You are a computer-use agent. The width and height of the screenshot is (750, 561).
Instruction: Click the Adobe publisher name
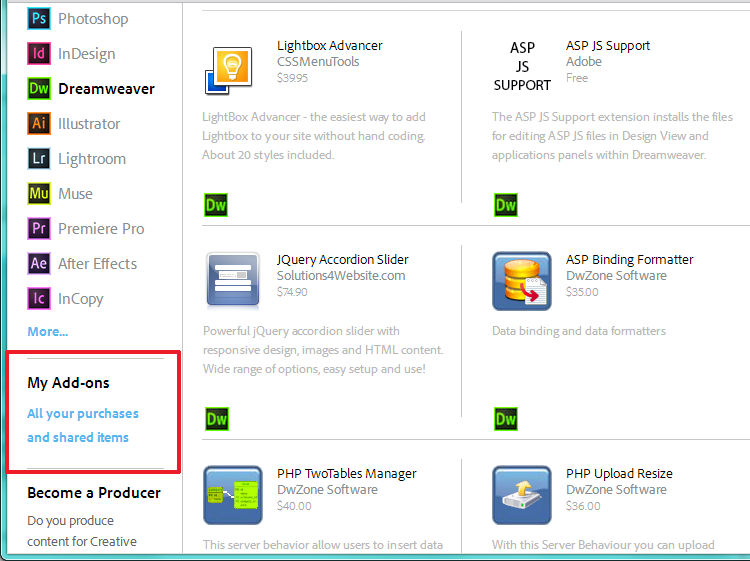coord(584,62)
